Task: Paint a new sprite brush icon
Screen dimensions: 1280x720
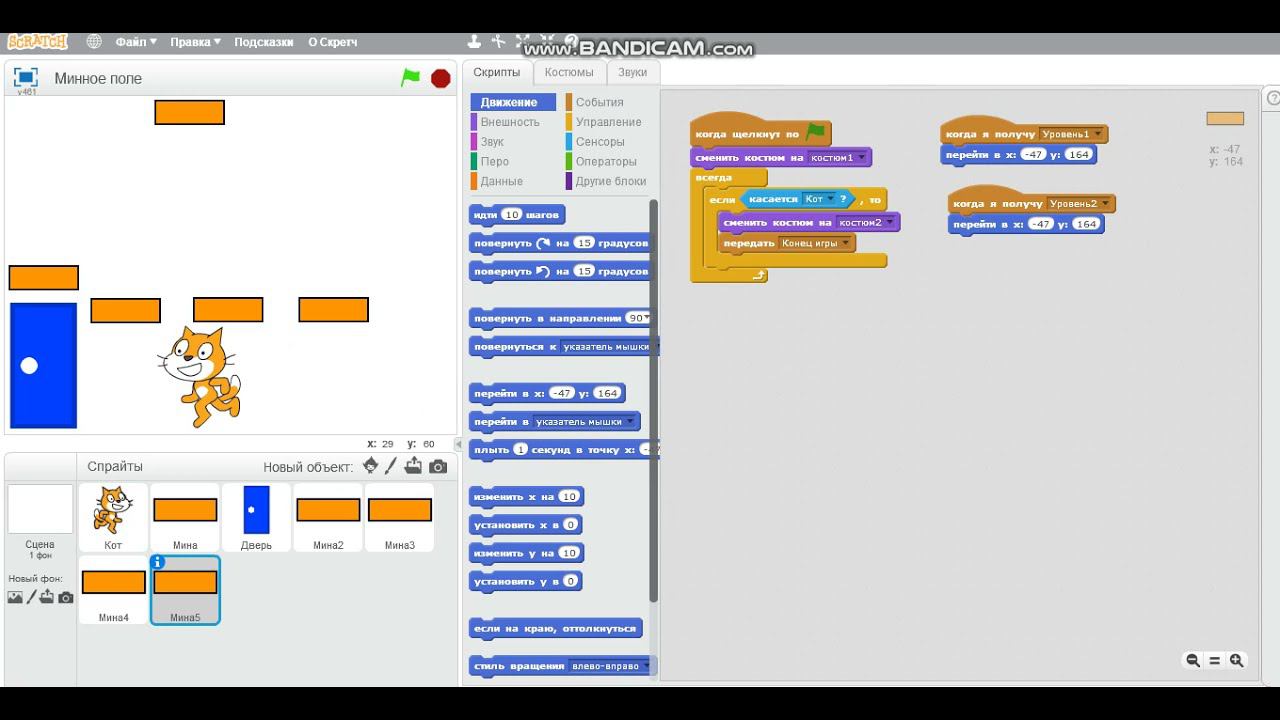Action: point(392,466)
